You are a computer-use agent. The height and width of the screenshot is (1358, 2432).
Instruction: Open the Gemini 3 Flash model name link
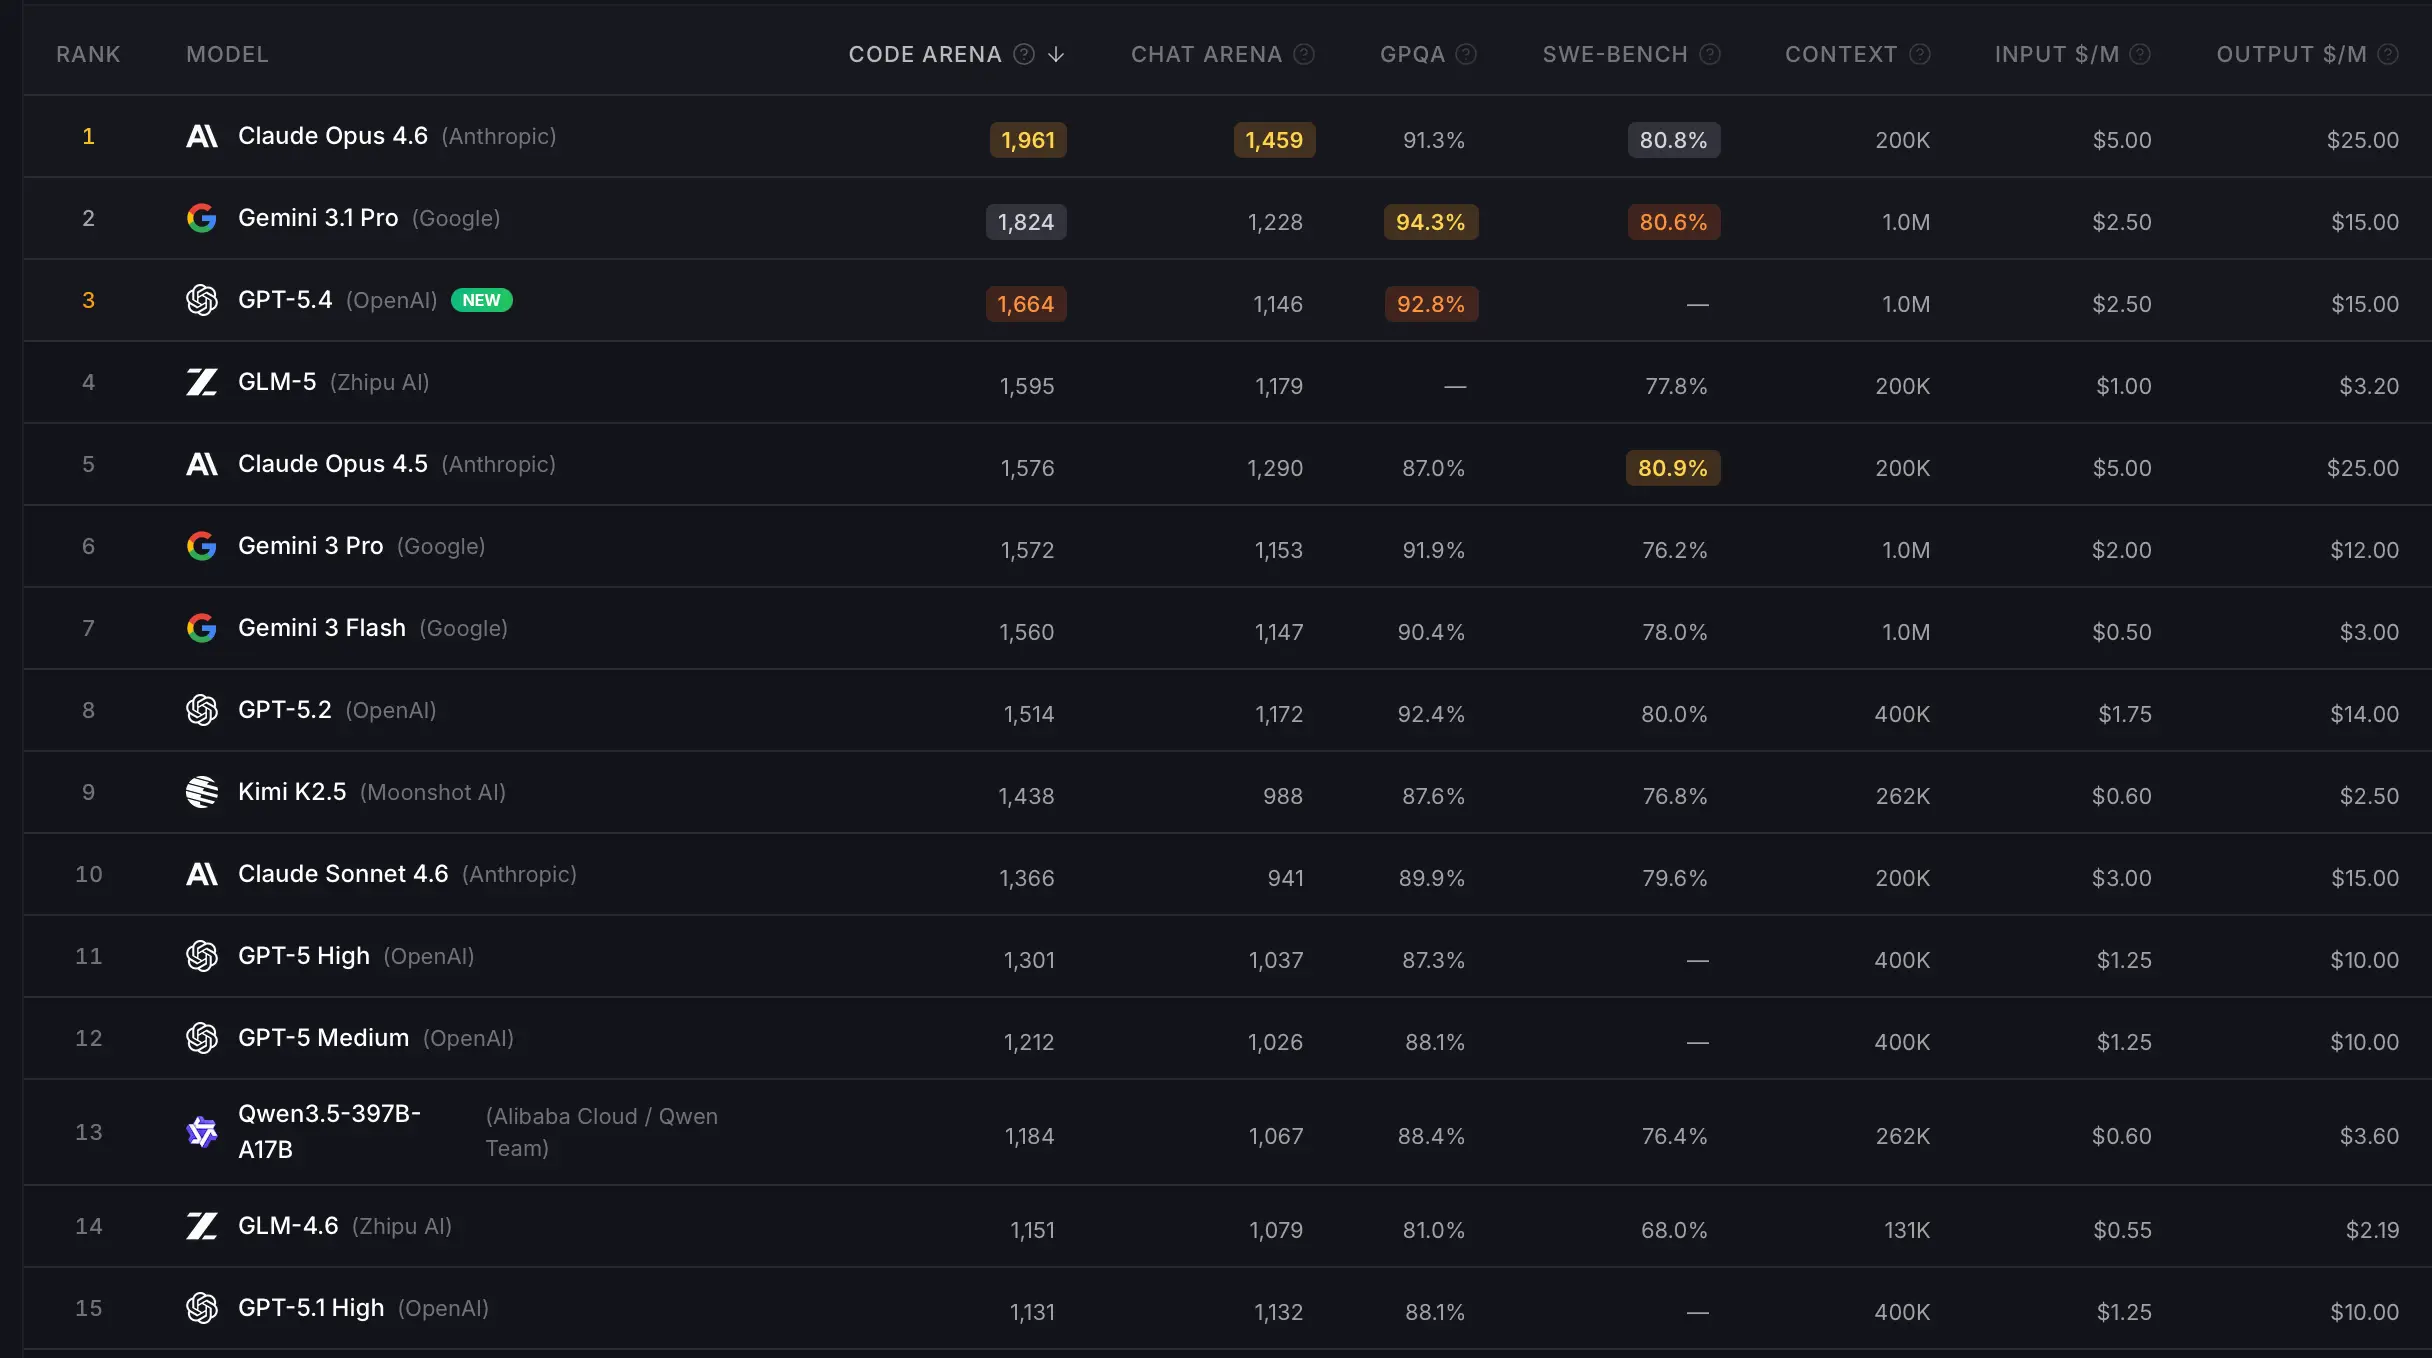point(321,628)
